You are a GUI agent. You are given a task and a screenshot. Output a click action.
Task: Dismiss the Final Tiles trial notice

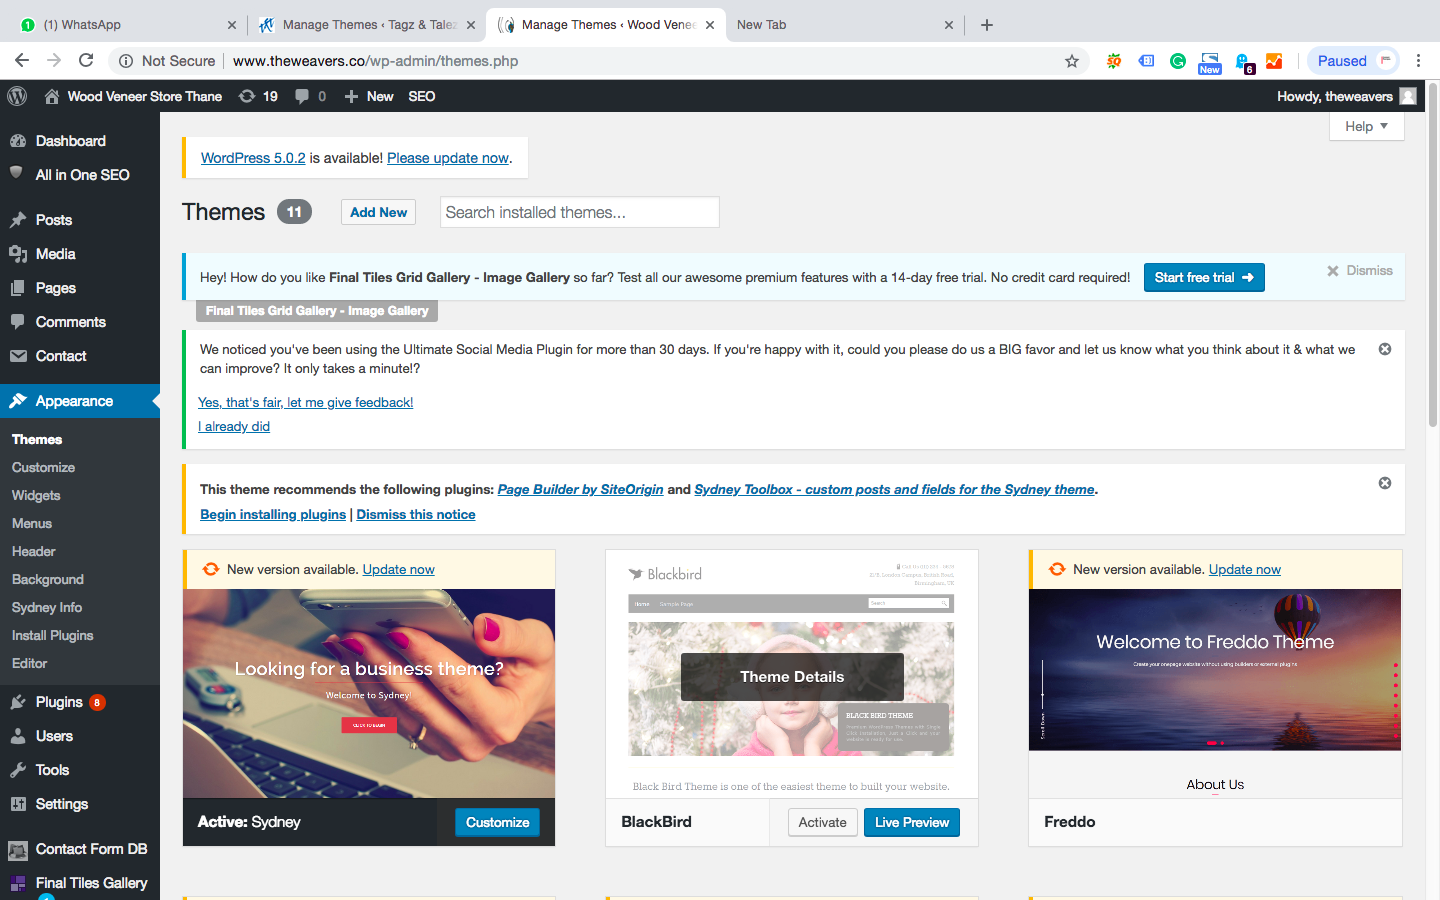(x=1360, y=271)
